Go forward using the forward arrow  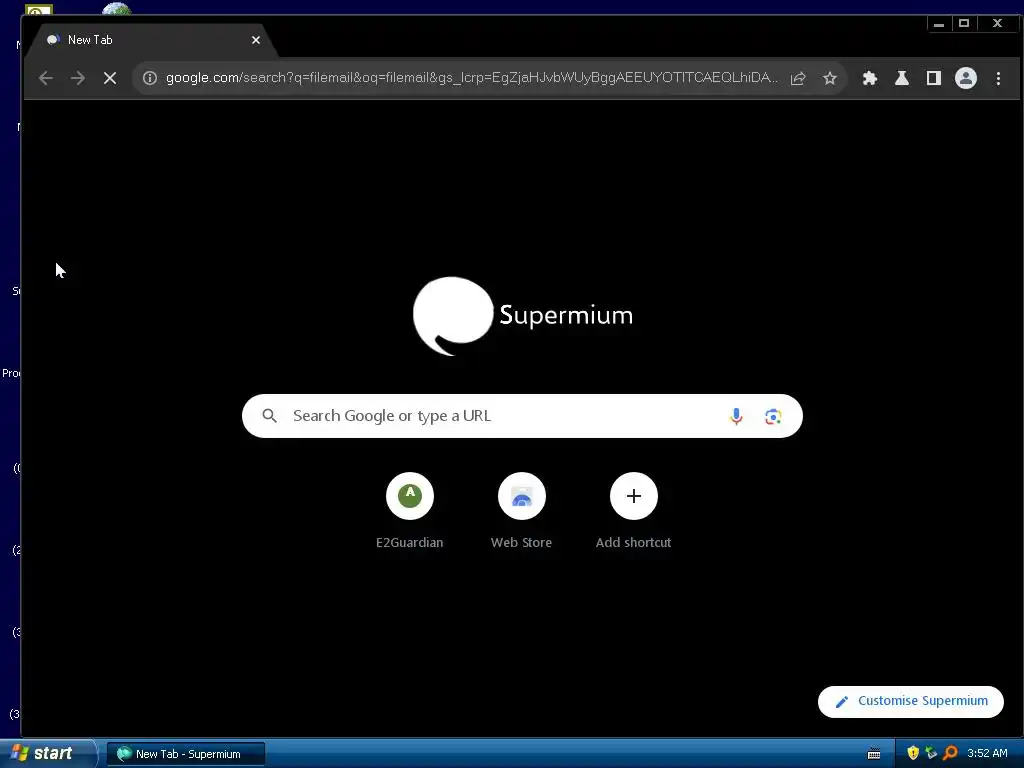pyautogui.click(x=78, y=78)
